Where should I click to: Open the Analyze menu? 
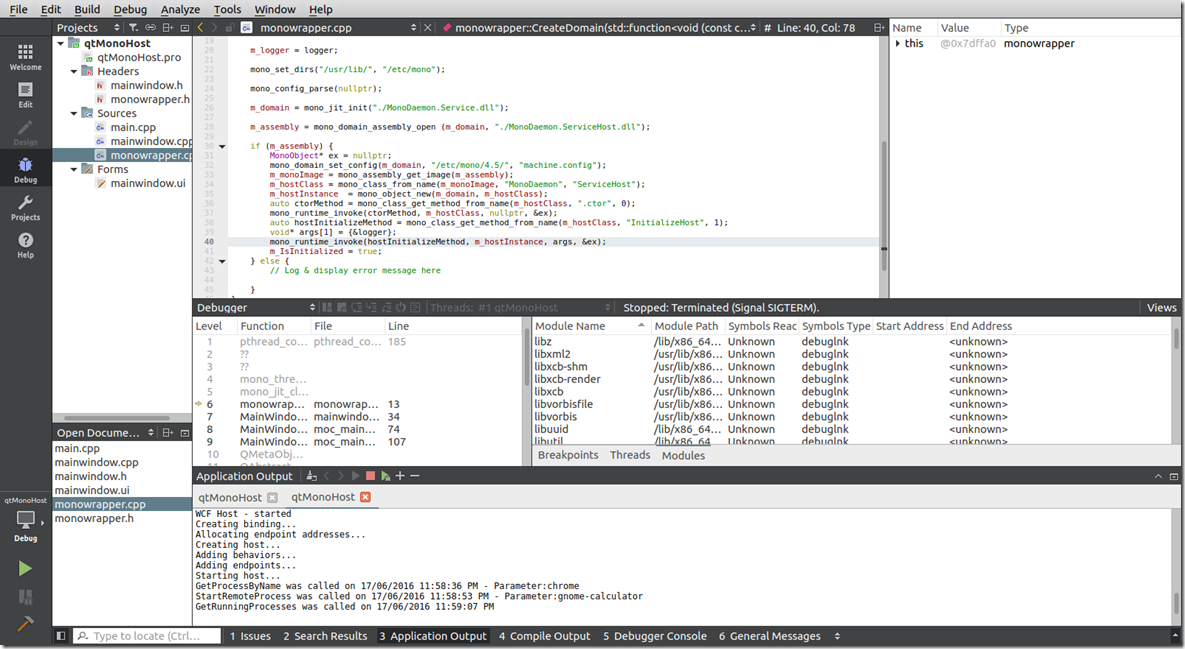(180, 9)
